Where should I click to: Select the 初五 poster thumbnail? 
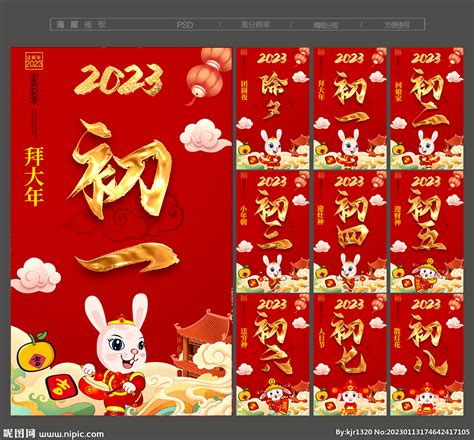(427, 232)
